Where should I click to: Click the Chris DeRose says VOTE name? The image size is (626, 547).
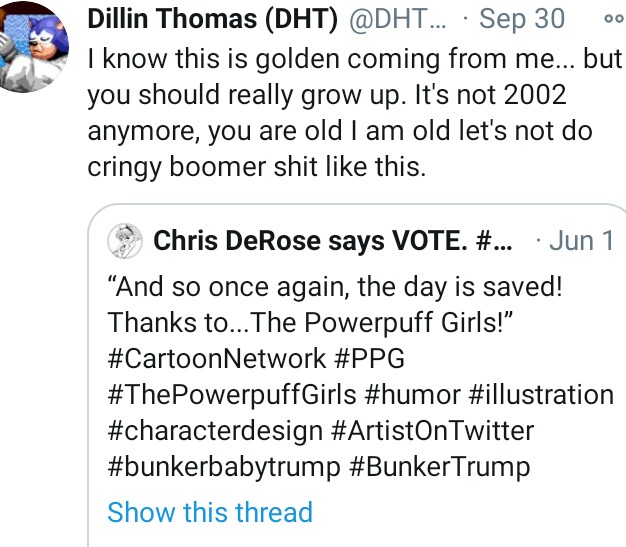[333, 241]
